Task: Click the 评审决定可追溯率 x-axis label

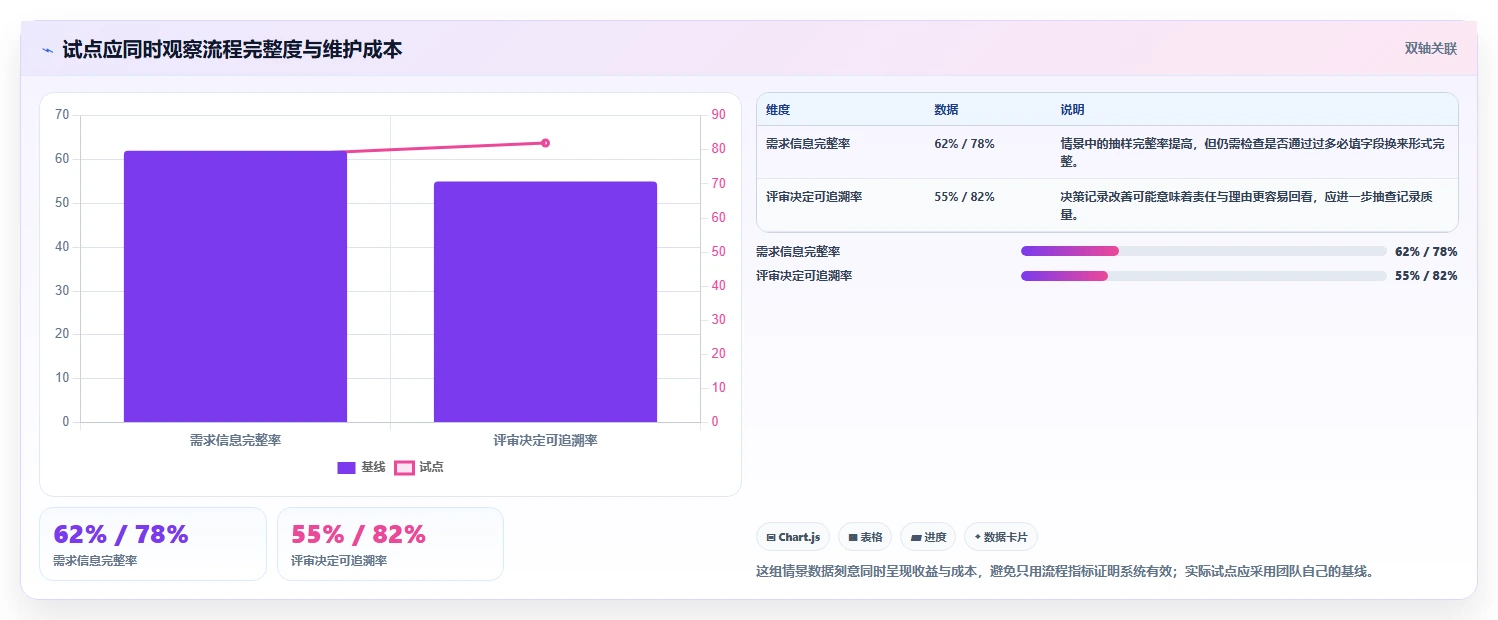Action: tap(545, 440)
